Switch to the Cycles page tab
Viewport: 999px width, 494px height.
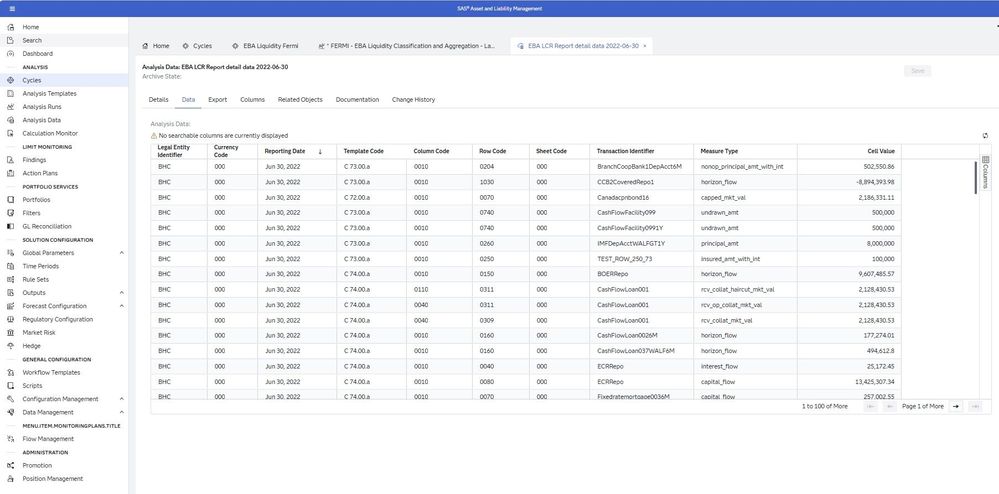[x=198, y=47]
